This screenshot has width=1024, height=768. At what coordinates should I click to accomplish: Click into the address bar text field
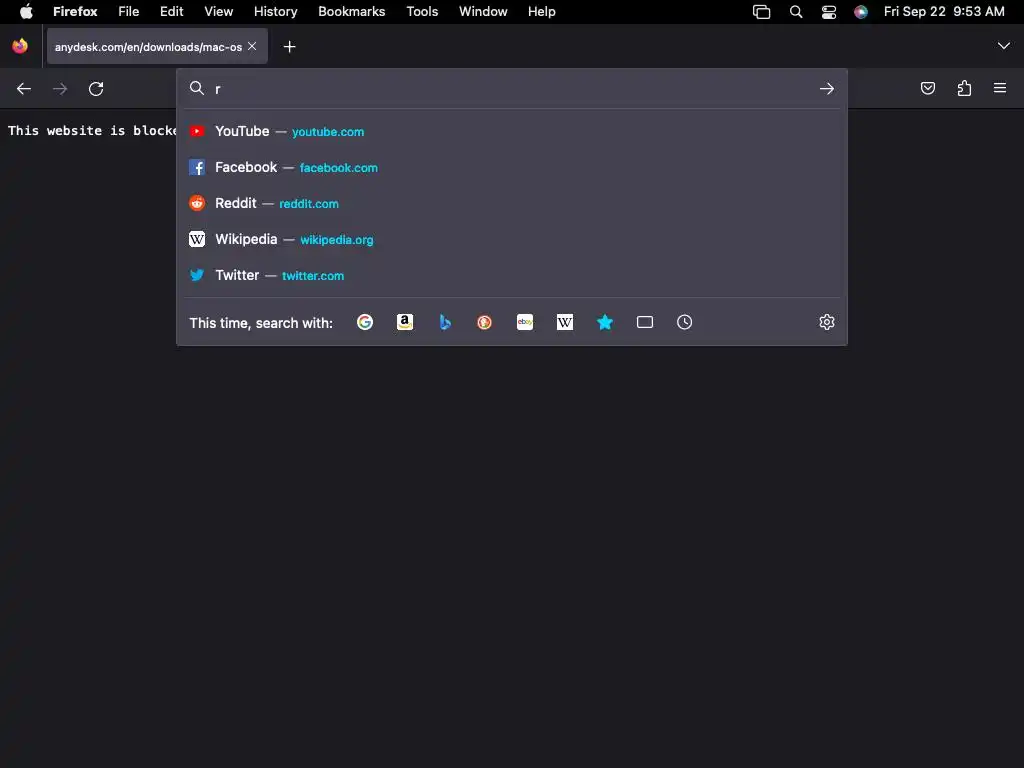tap(513, 89)
